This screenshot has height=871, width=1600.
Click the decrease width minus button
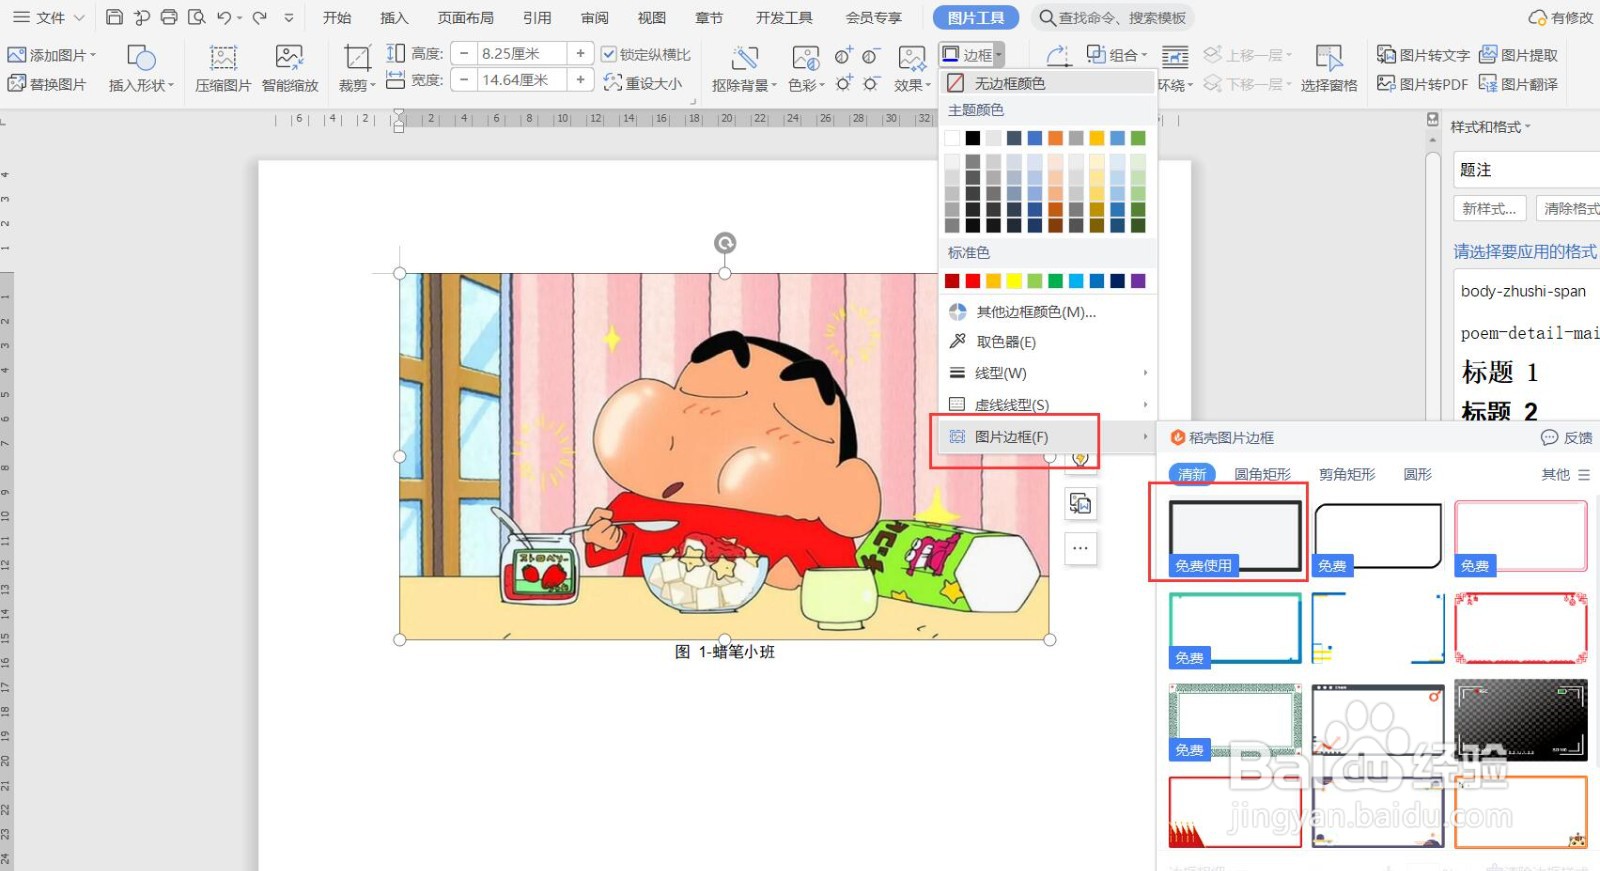[464, 79]
